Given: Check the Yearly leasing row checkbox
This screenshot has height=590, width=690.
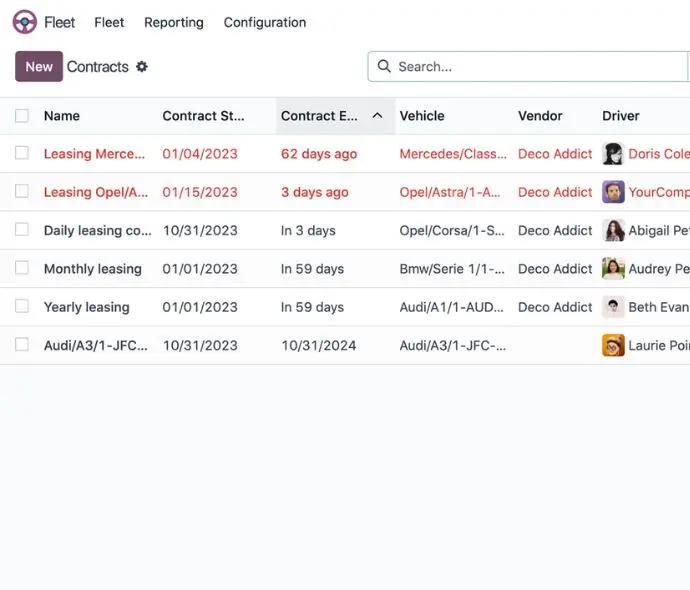Looking at the screenshot, I should click(x=22, y=306).
